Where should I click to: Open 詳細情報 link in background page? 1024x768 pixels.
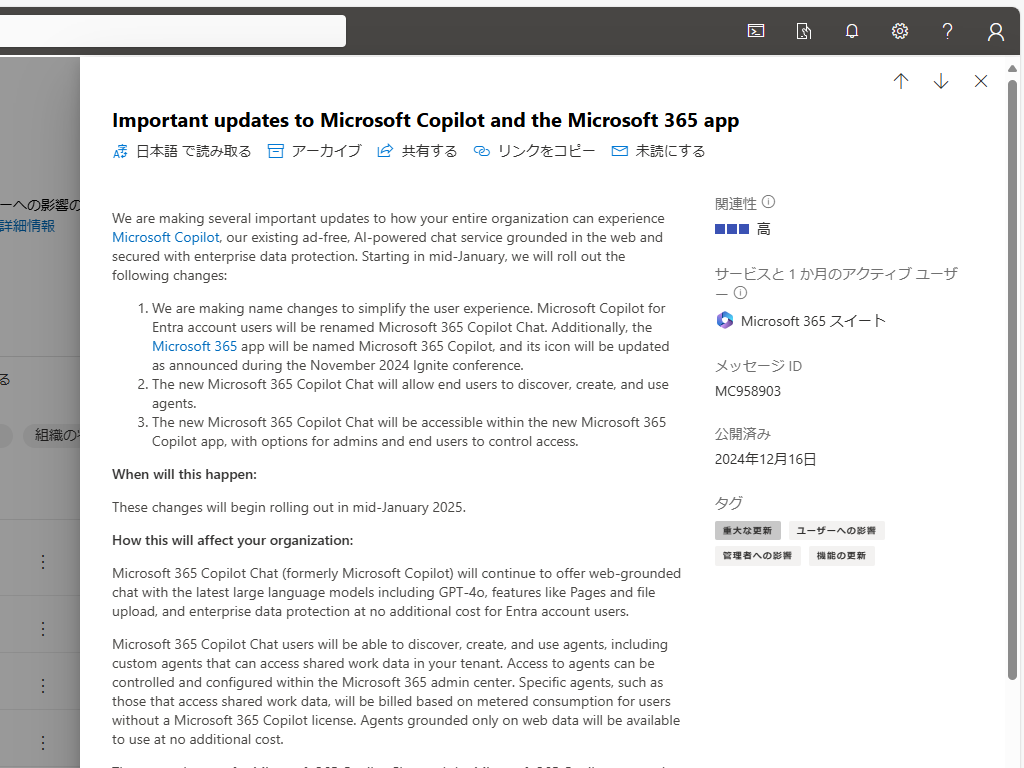[x=27, y=226]
